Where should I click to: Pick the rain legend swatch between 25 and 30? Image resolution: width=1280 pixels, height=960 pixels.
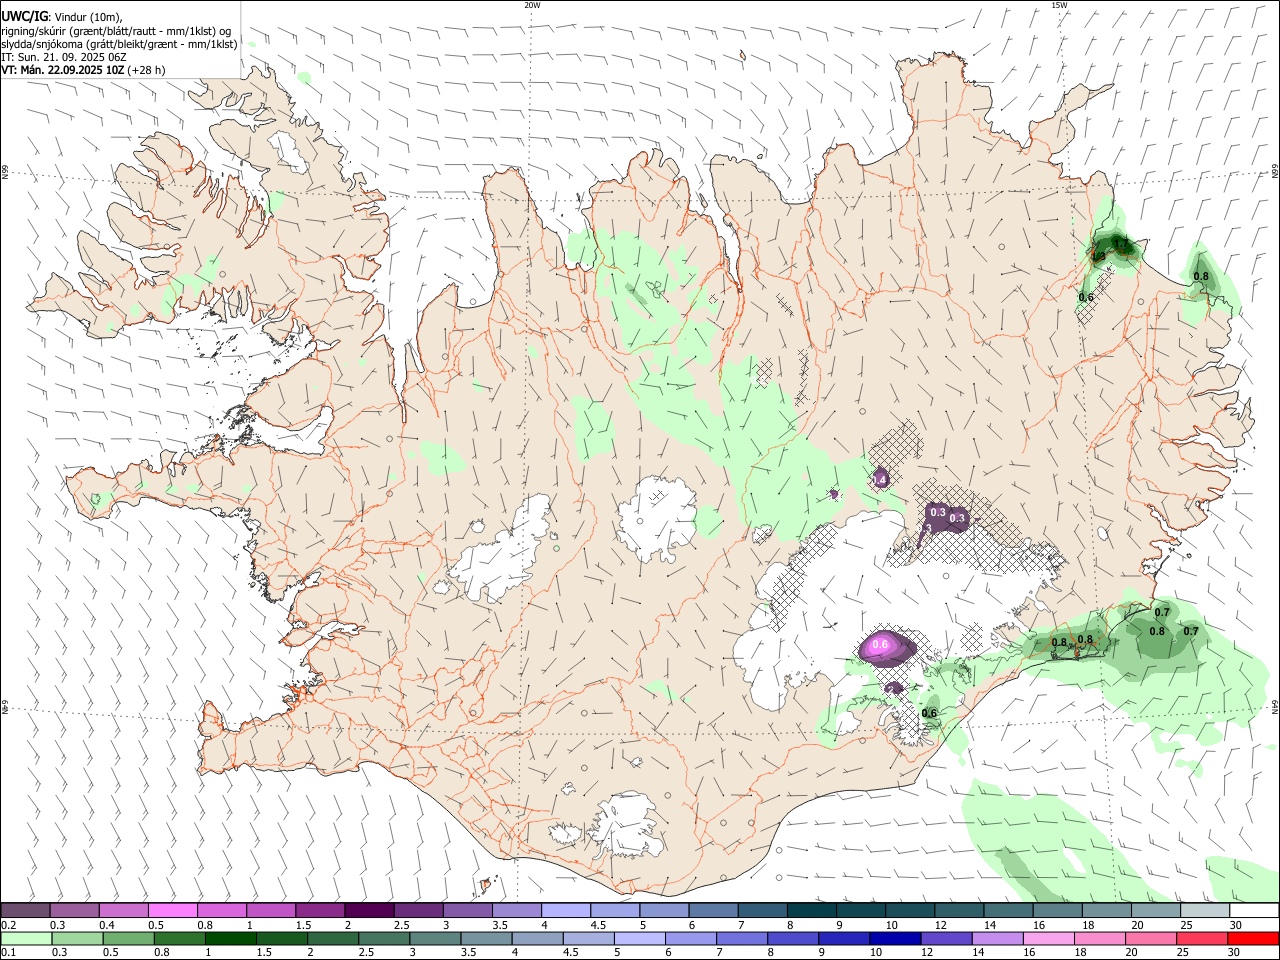point(1203,938)
